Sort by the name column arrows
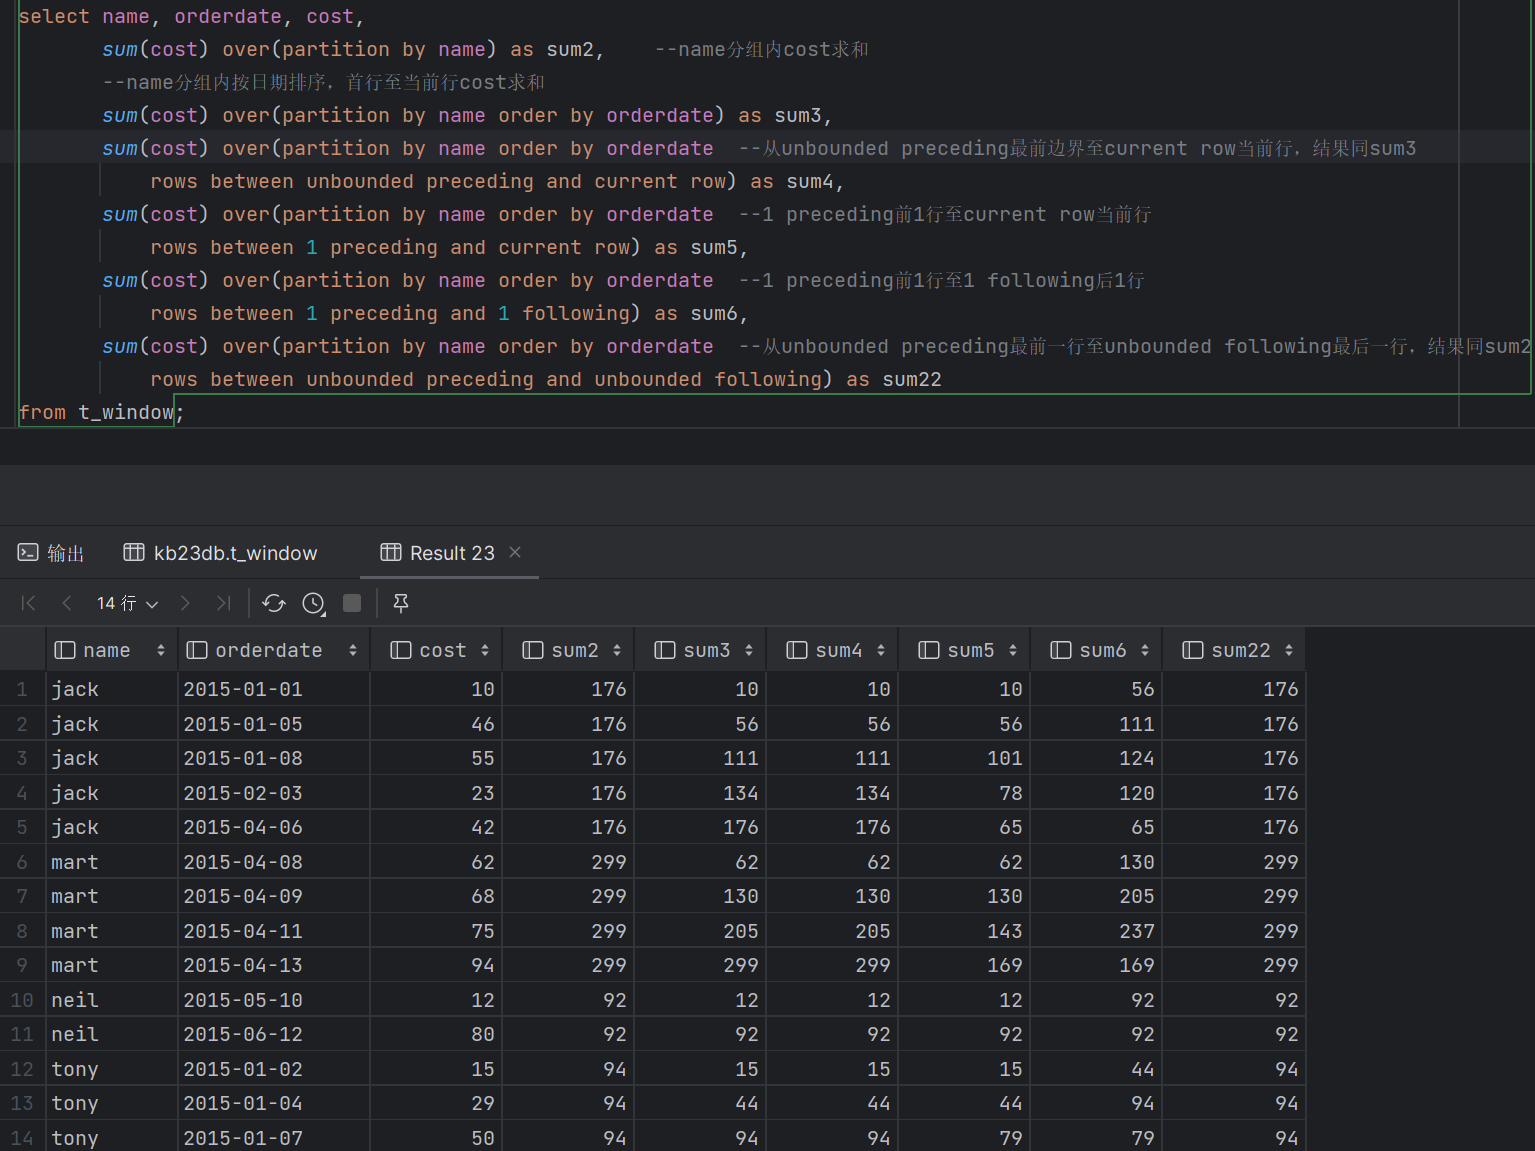 [160, 650]
